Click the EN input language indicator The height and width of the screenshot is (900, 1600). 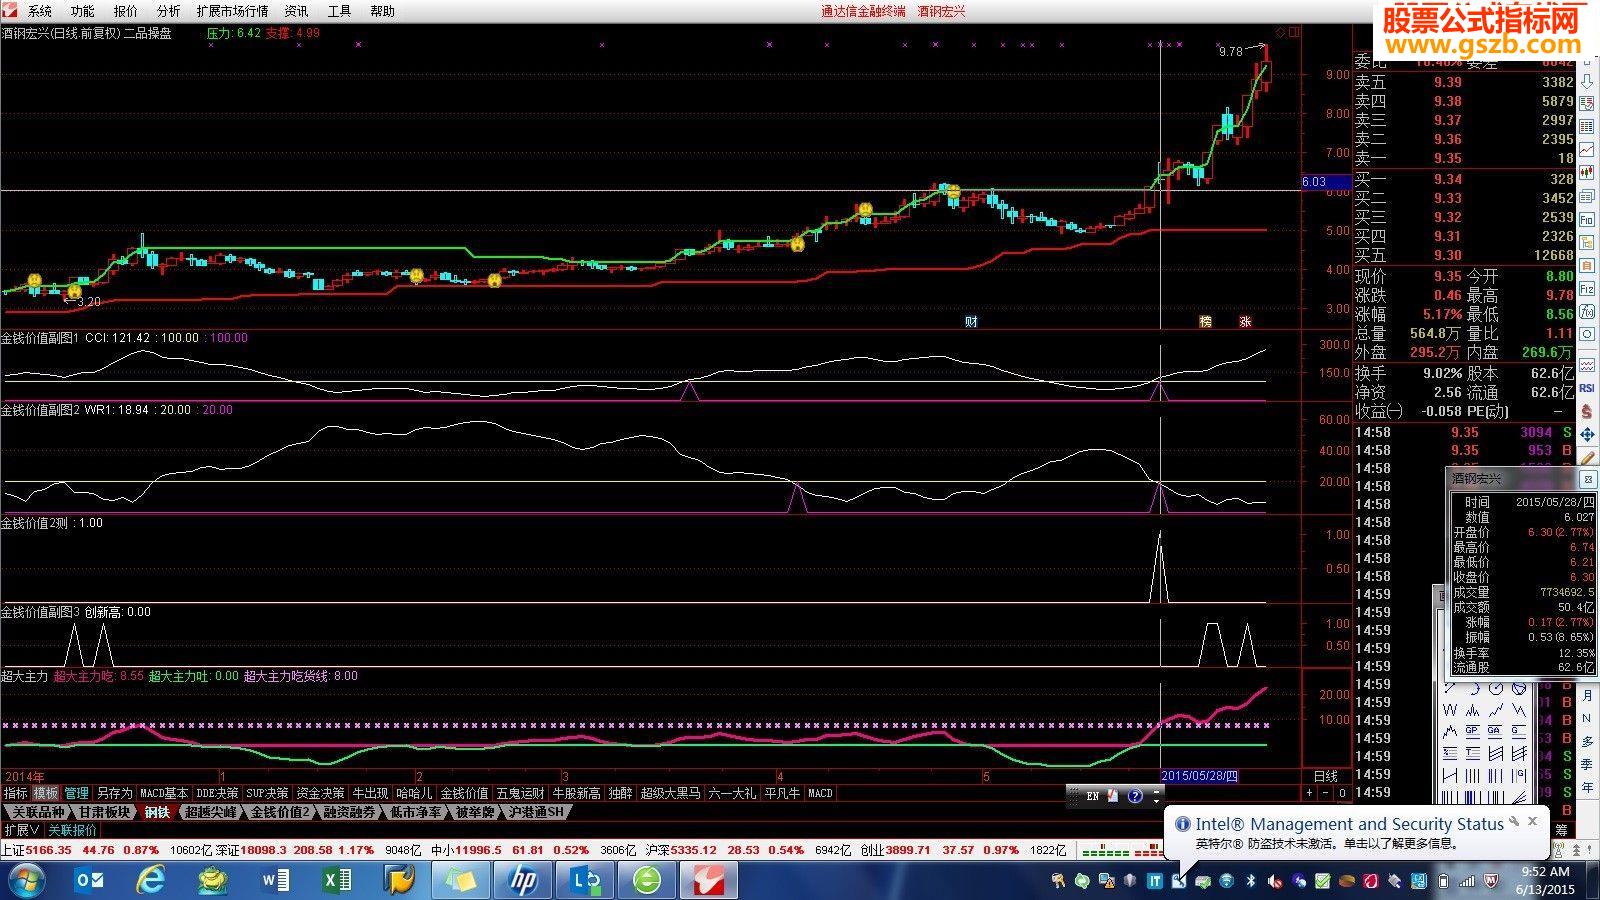[x=1093, y=796]
